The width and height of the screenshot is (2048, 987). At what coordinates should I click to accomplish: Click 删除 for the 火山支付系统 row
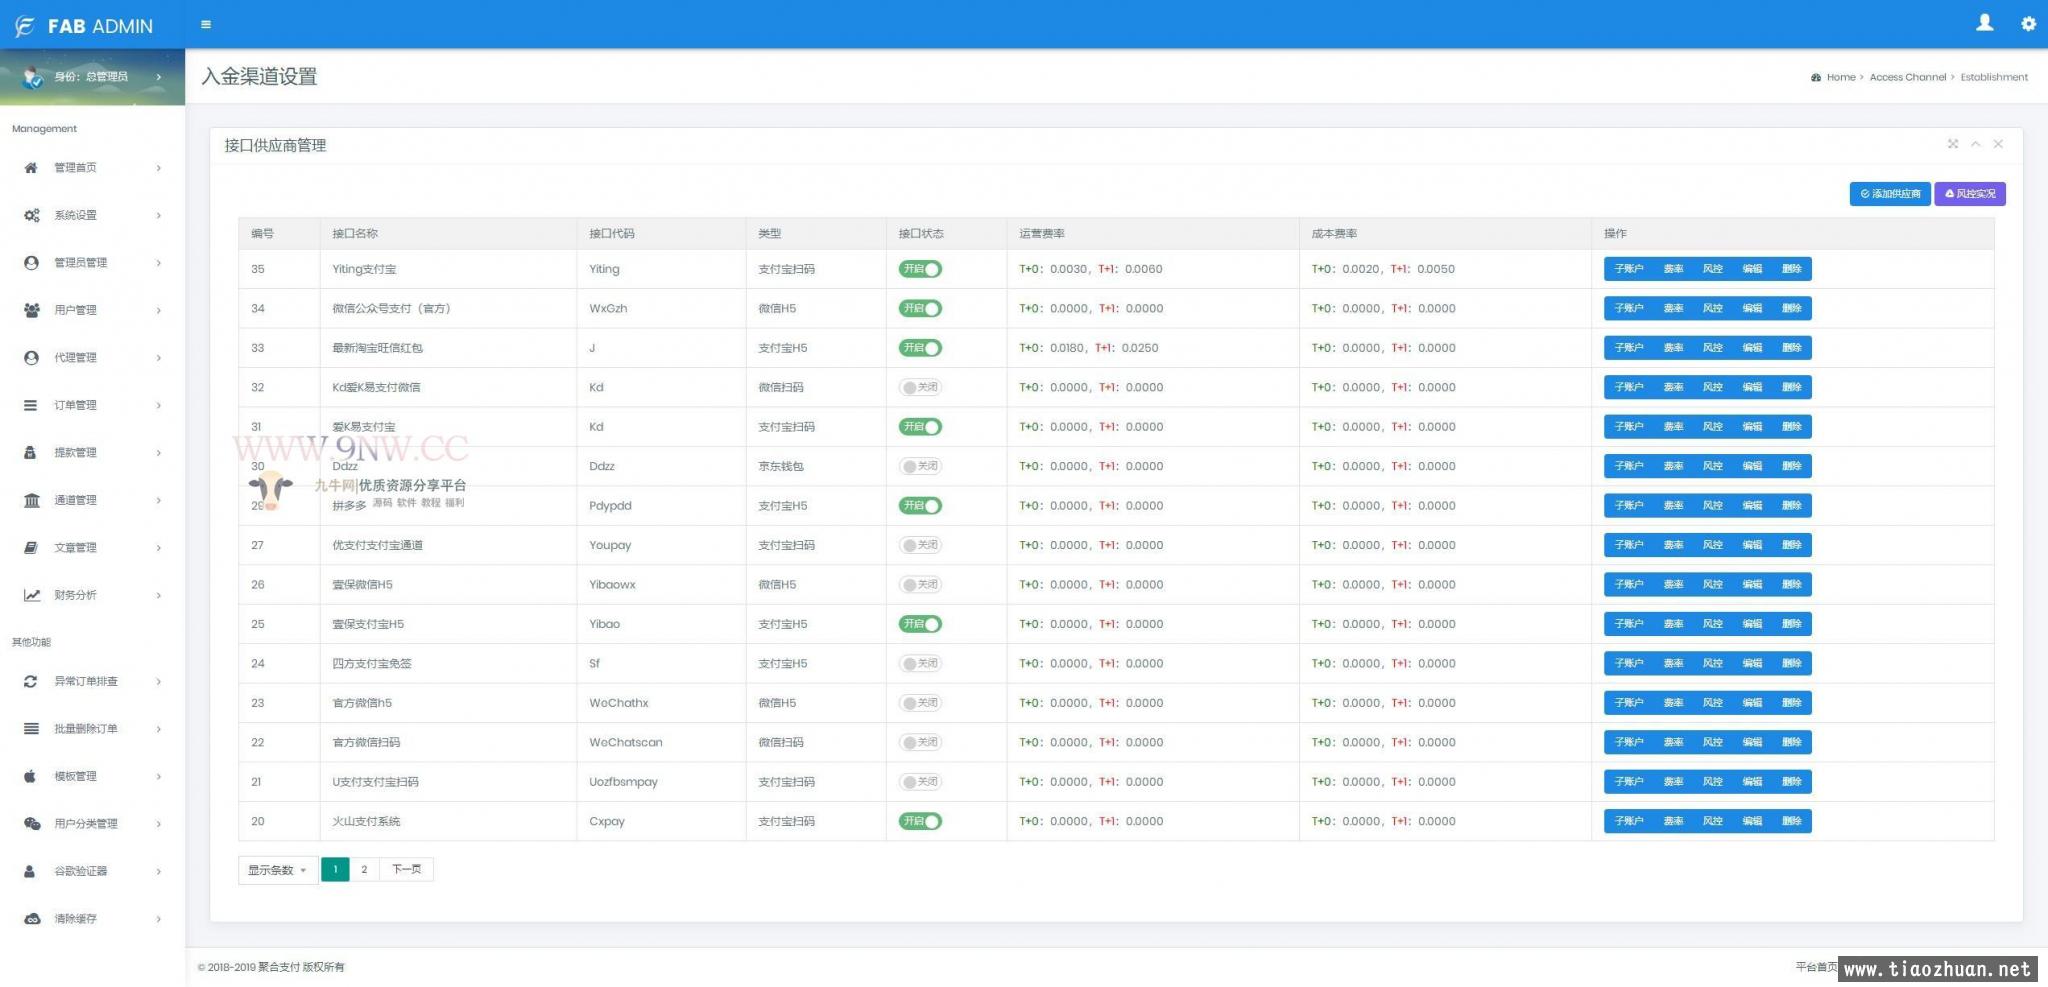point(1791,821)
